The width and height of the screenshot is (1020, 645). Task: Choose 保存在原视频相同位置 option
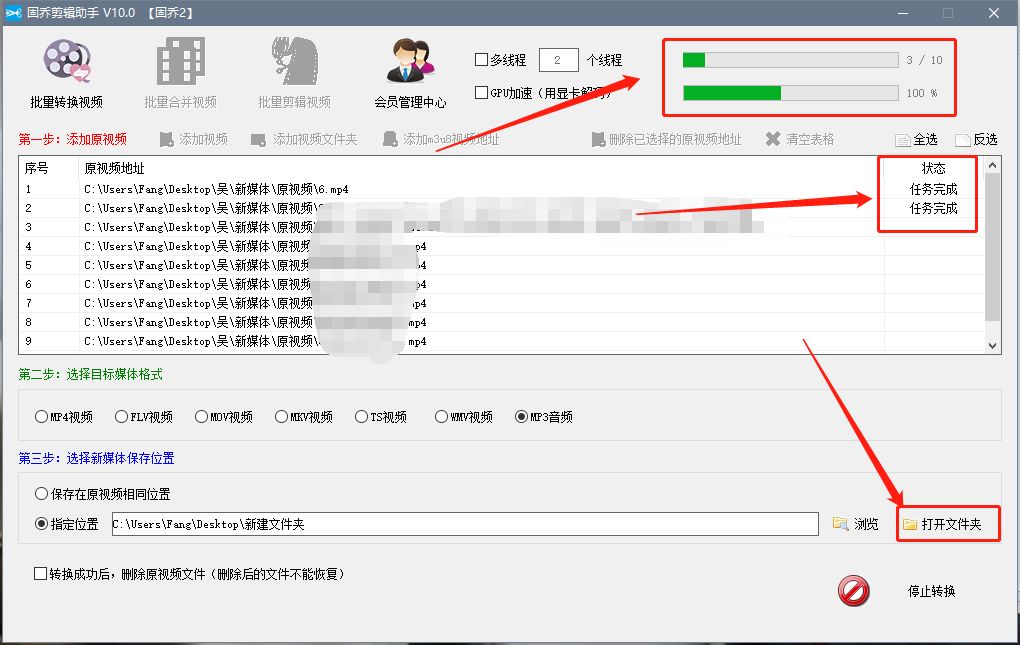click(103, 494)
